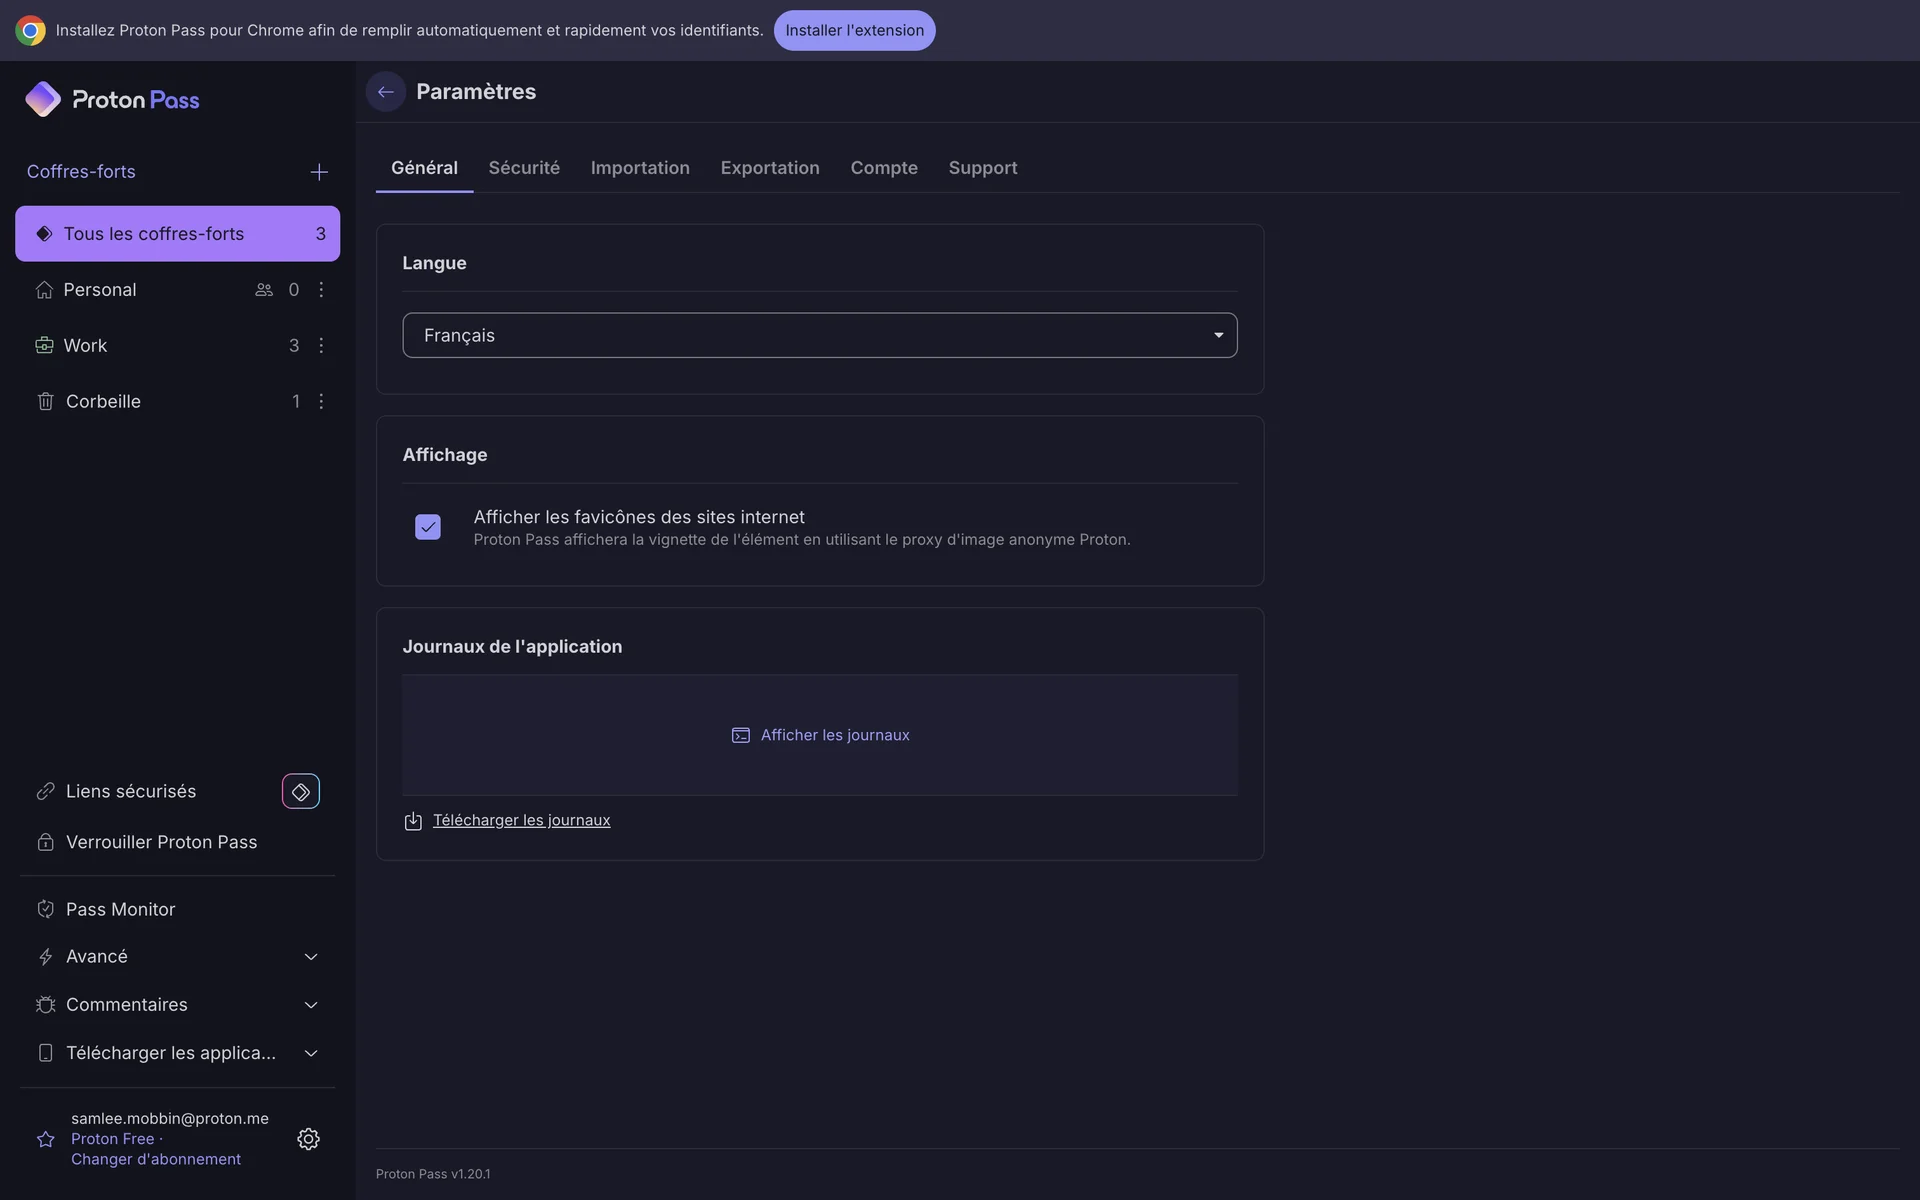Viewport: 1920px width, 1200px height.
Task: Switch to the Sécurité tab
Action: coord(524,168)
